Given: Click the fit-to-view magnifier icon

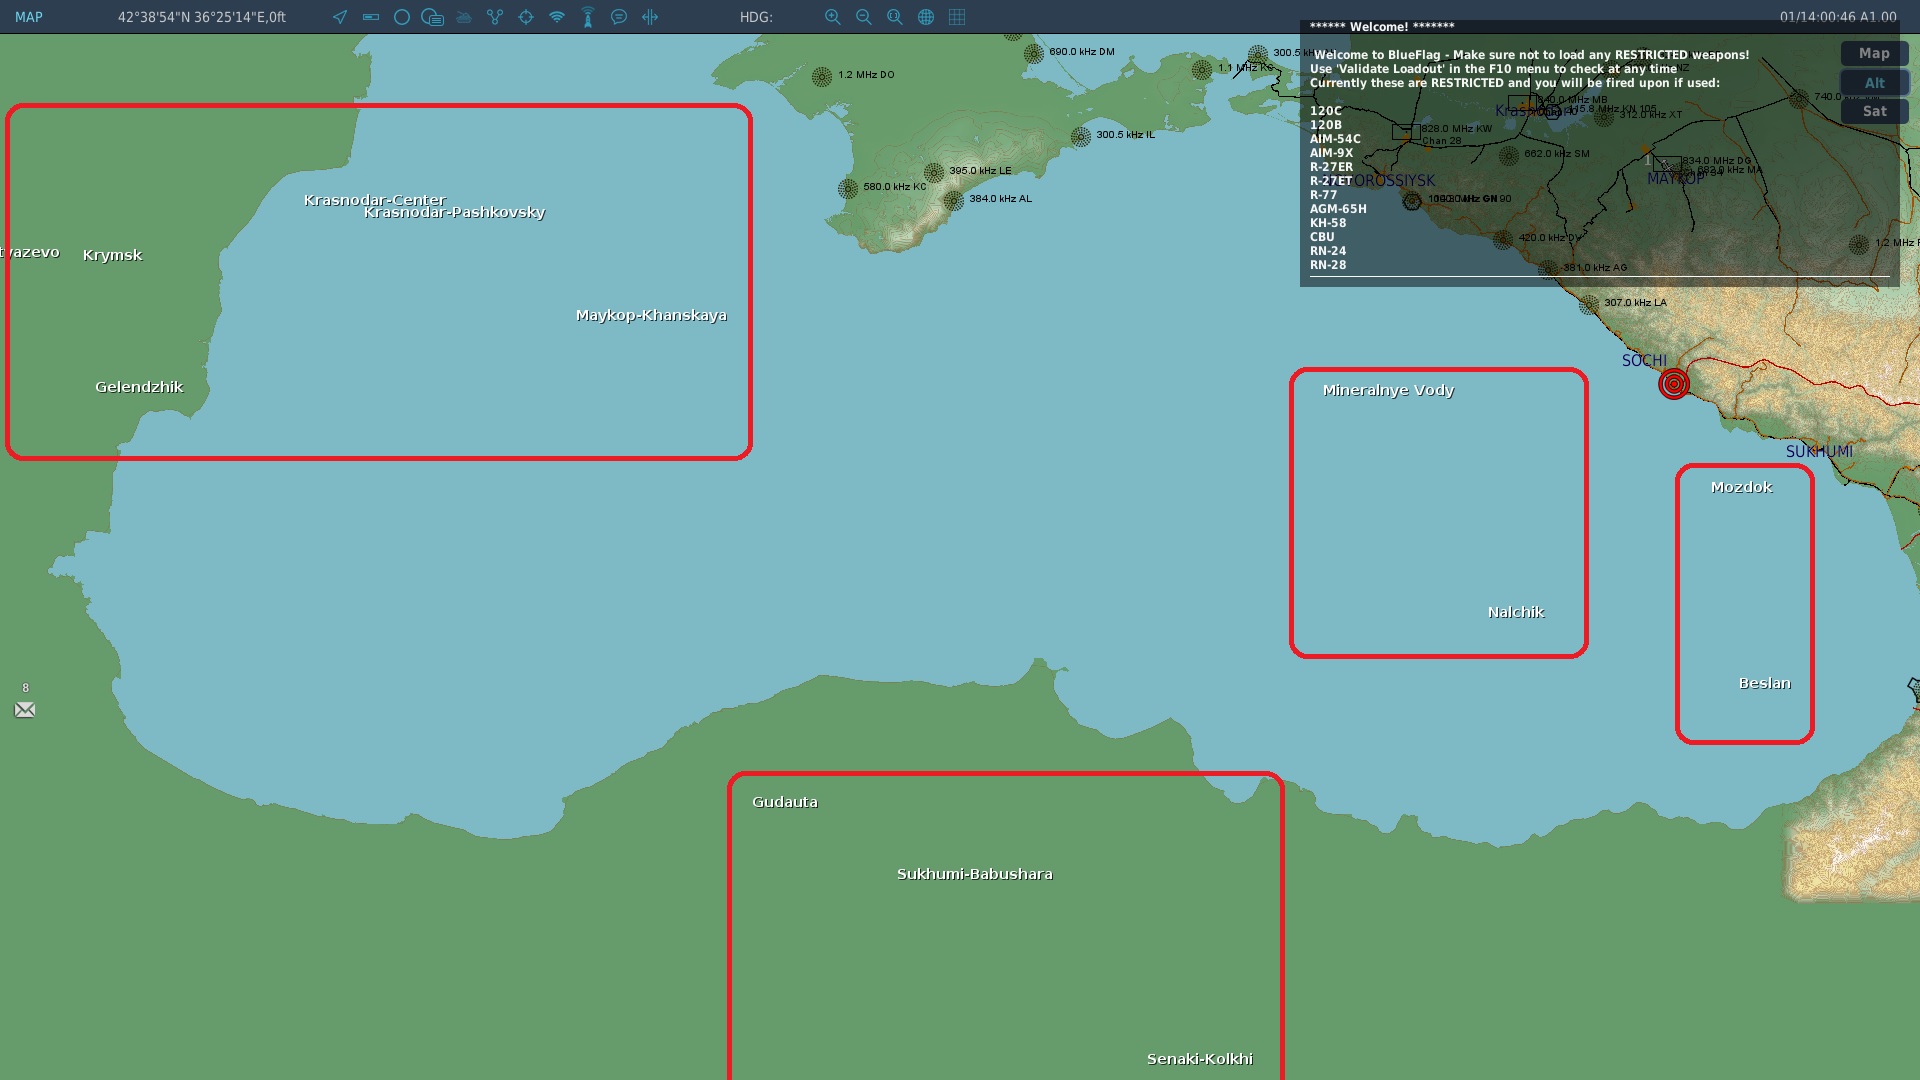Looking at the screenshot, I should coord(895,17).
